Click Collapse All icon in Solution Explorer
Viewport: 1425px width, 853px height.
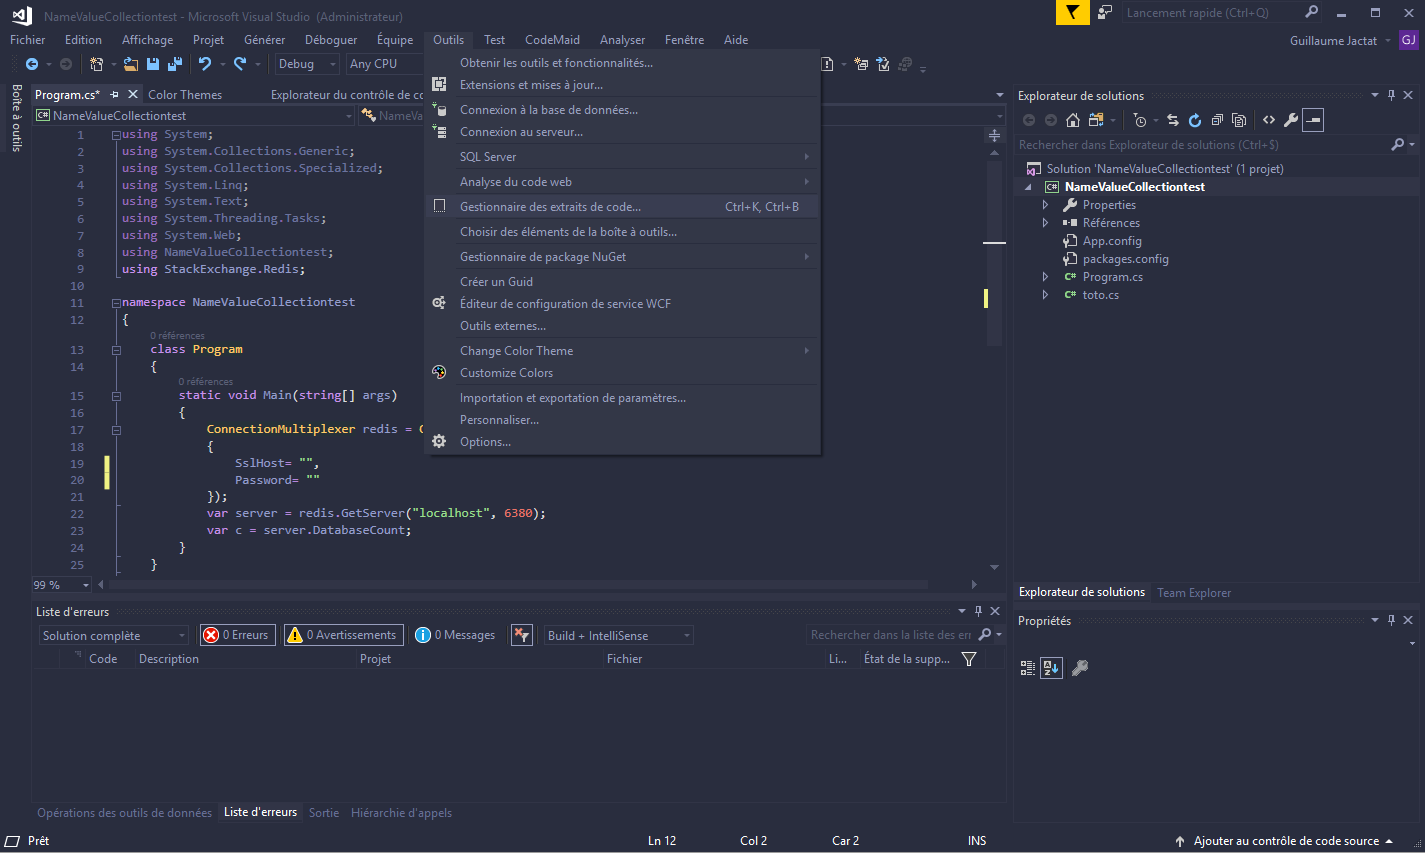coord(1217,120)
